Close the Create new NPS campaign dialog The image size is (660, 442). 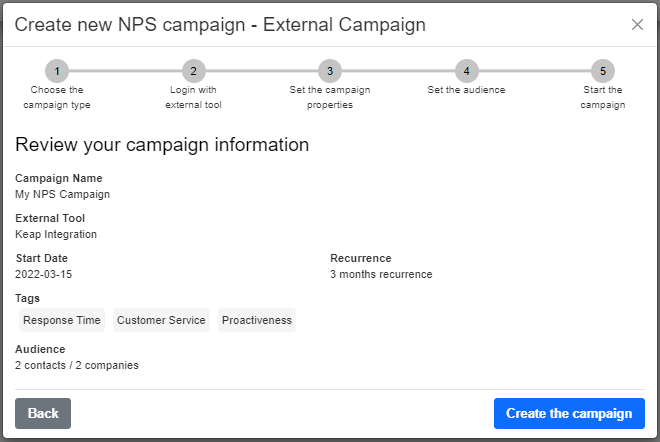637,24
